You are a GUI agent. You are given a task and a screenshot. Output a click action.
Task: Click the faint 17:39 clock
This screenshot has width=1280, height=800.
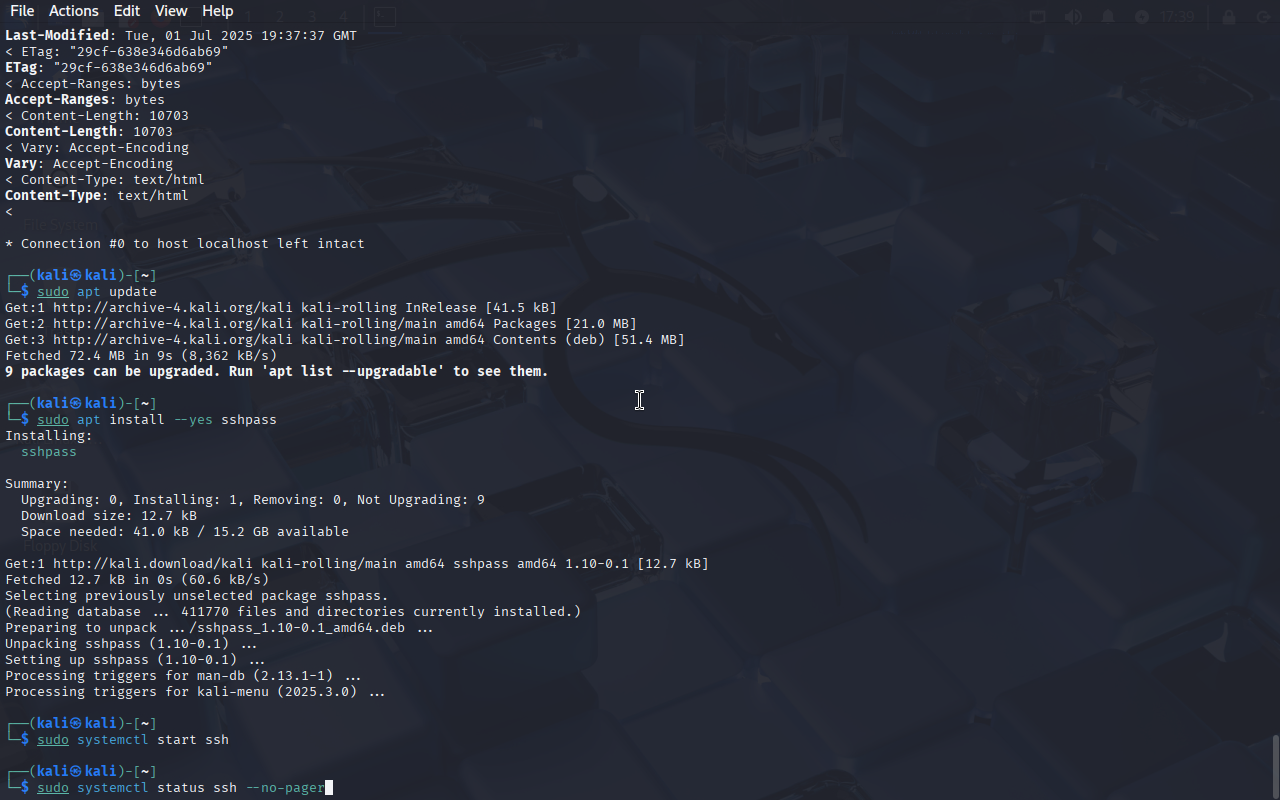[1177, 16]
